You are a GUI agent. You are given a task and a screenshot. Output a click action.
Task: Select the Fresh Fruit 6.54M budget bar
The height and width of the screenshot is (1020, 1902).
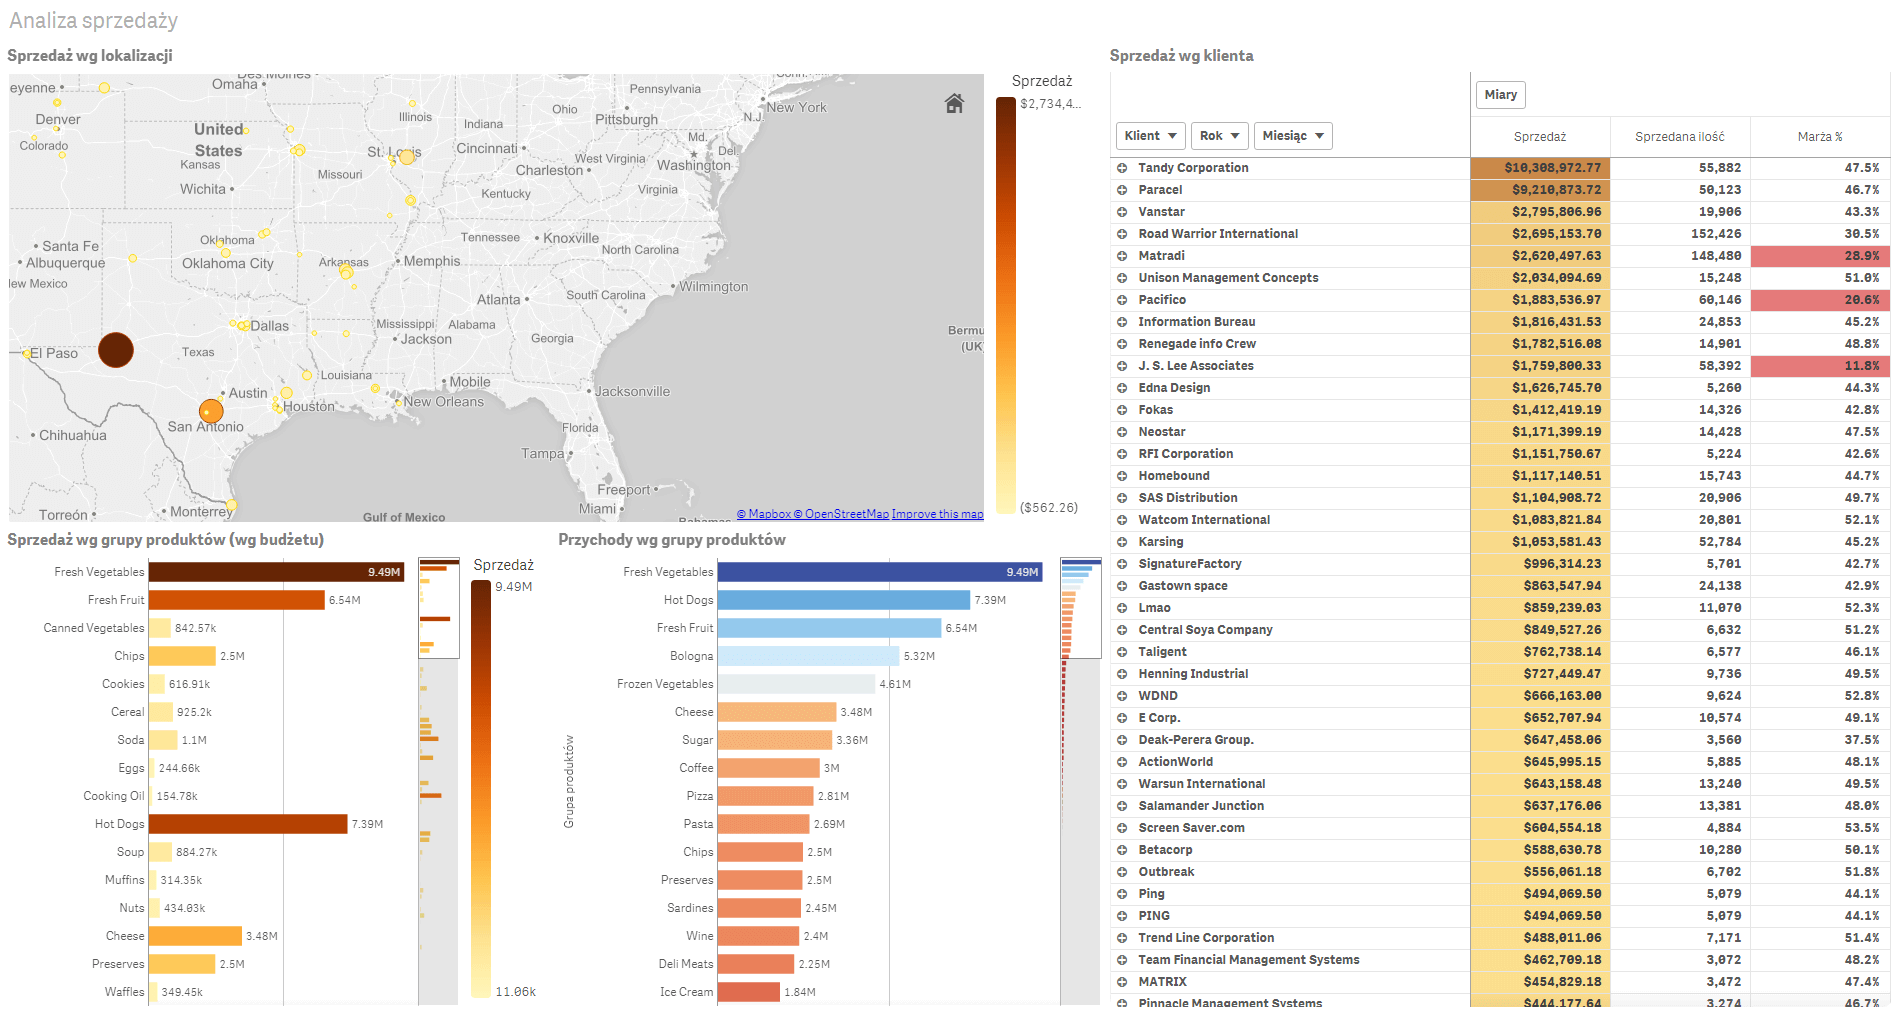point(237,600)
